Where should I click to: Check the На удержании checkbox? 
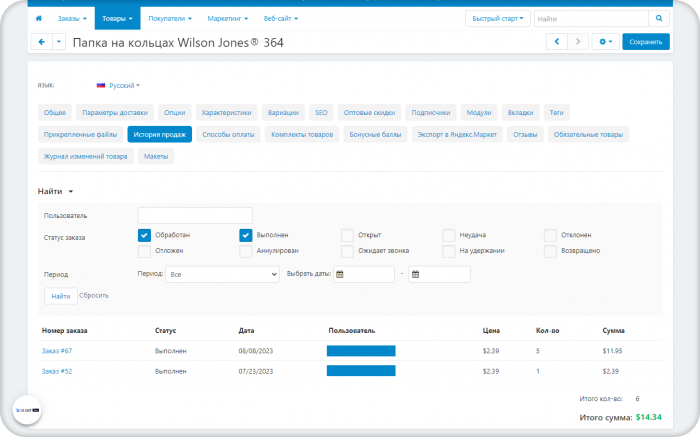point(449,251)
